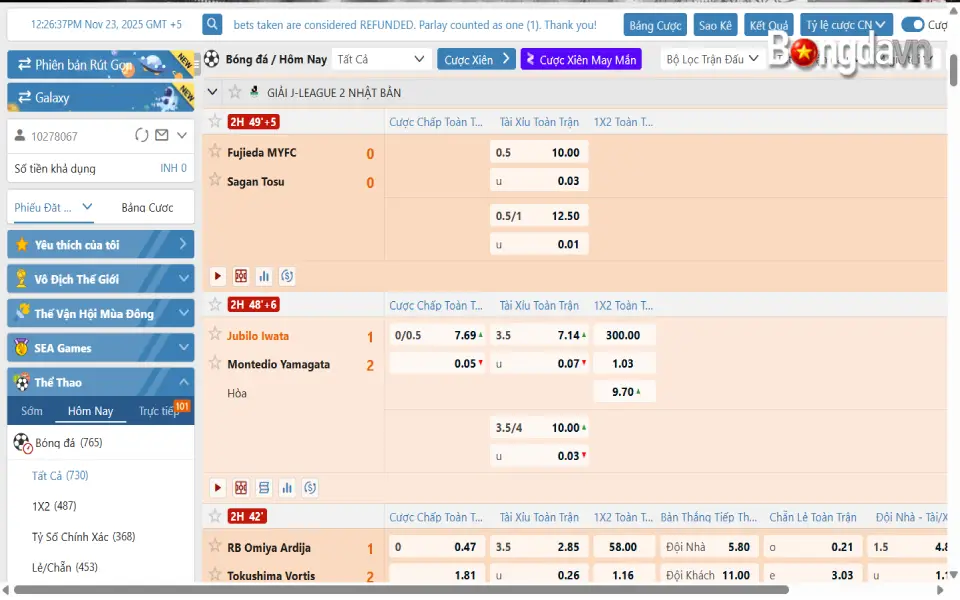960x600 pixels.
Task: Star Fujieda MYFC as a favorite team
Action: (x=215, y=152)
